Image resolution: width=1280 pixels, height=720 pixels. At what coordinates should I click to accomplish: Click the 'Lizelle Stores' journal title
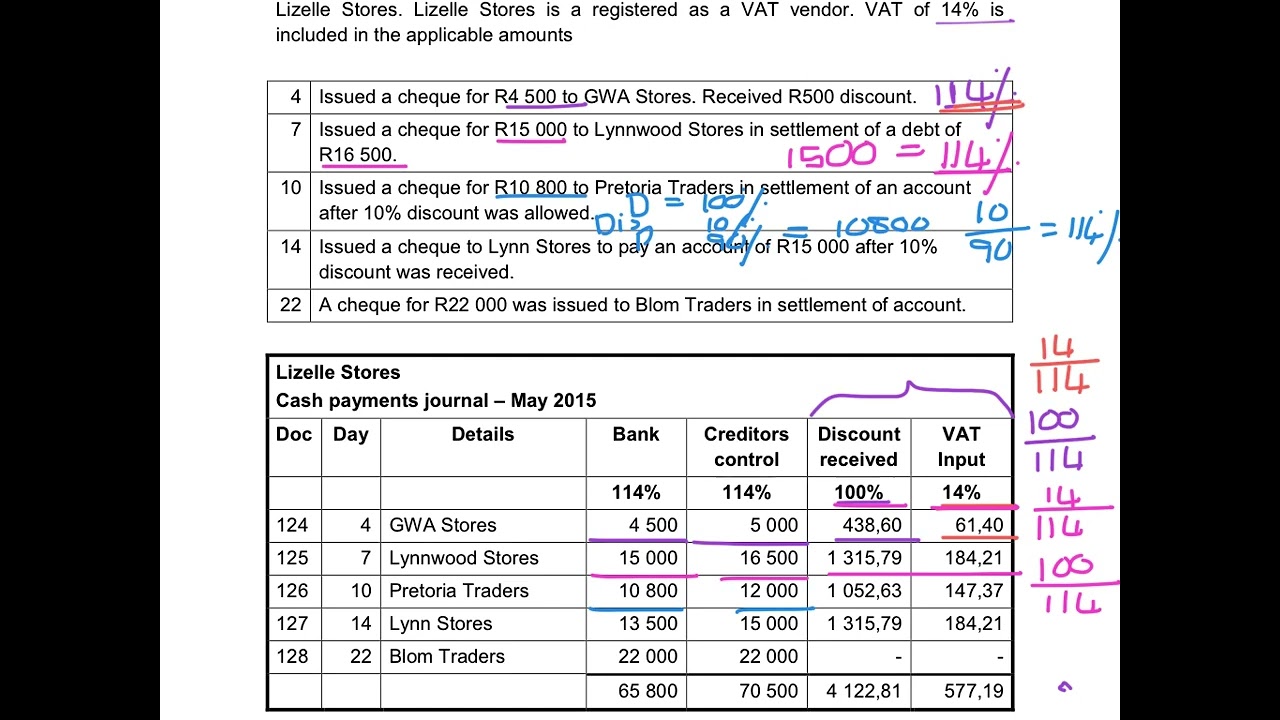(x=338, y=372)
